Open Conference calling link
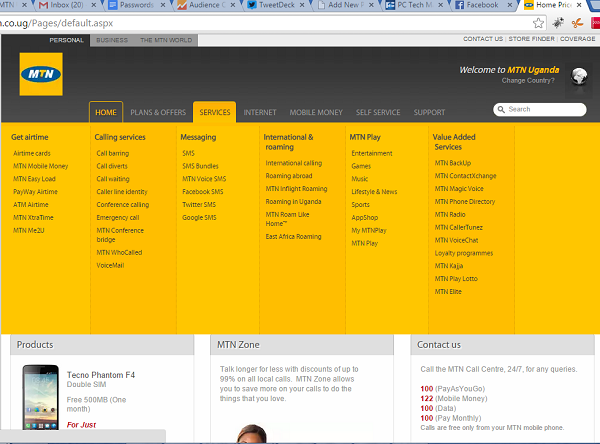This screenshot has height=444, width=600. [x=122, y=205]
